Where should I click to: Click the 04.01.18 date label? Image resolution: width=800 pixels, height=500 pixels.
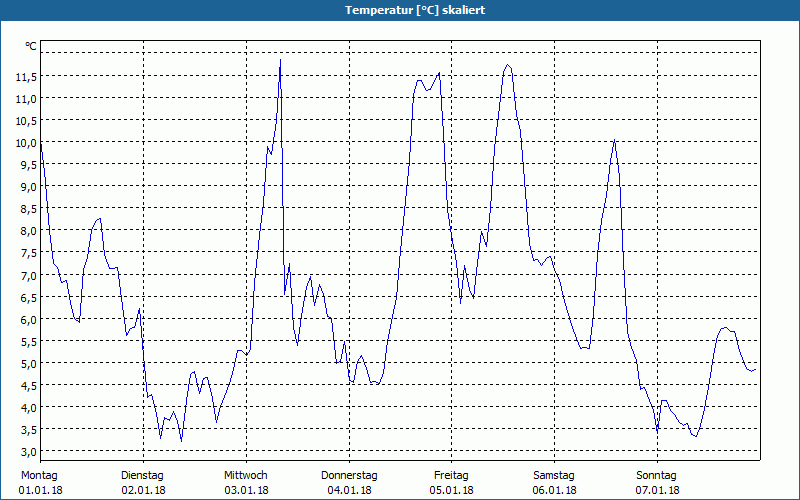[349, 490]
